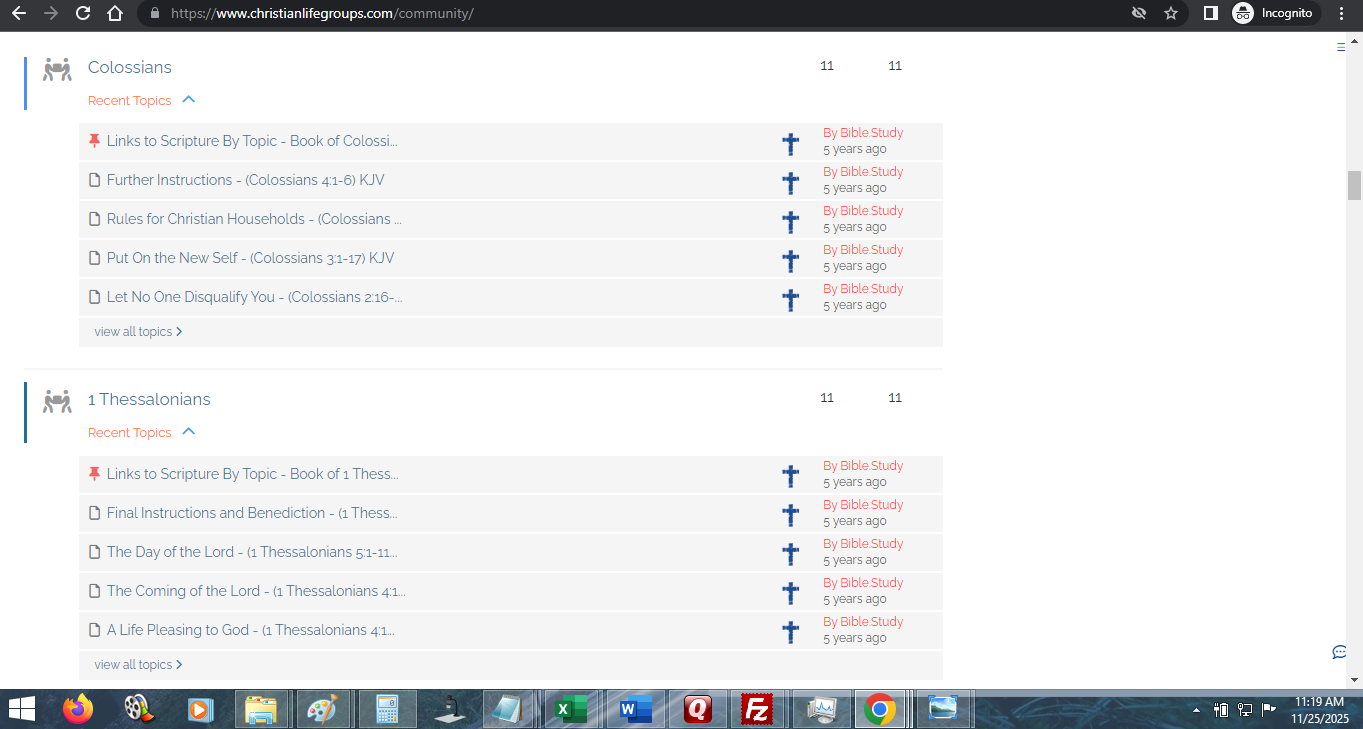Open the 1 Thessalonians forum link
Image resolution: width=1363 pixels, height=729 pixels.
pos(149,399)
